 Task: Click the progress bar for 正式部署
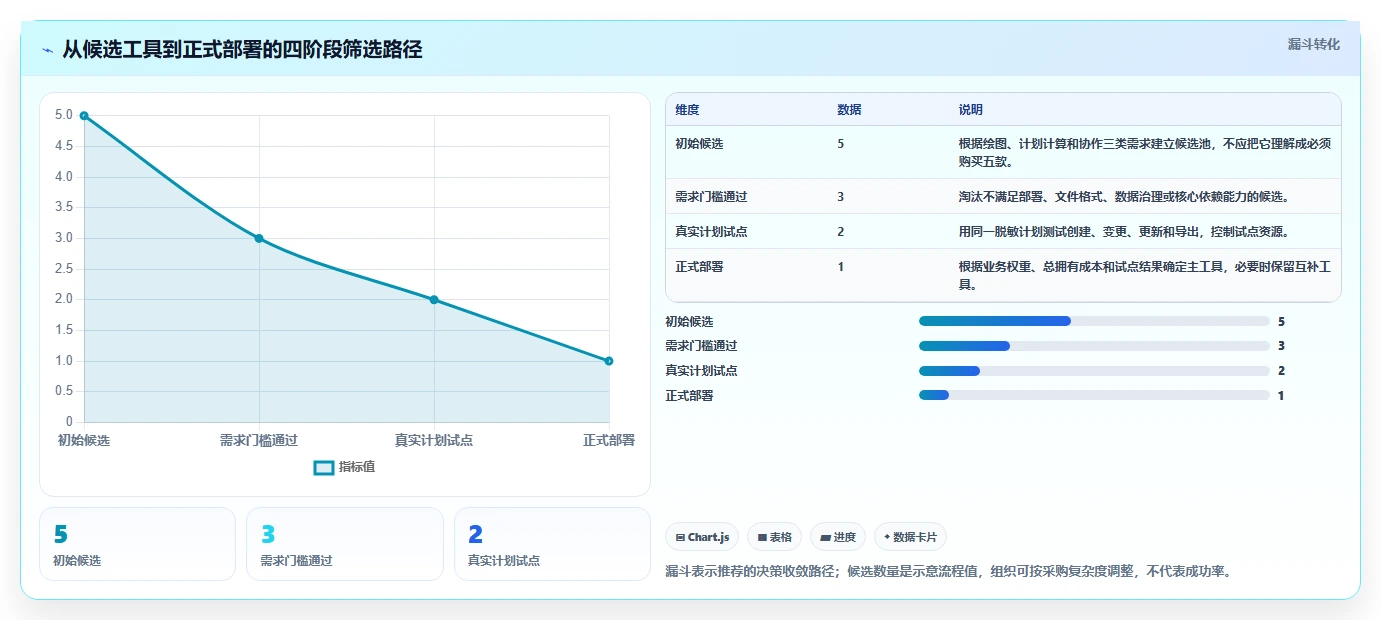(1094, 395)
